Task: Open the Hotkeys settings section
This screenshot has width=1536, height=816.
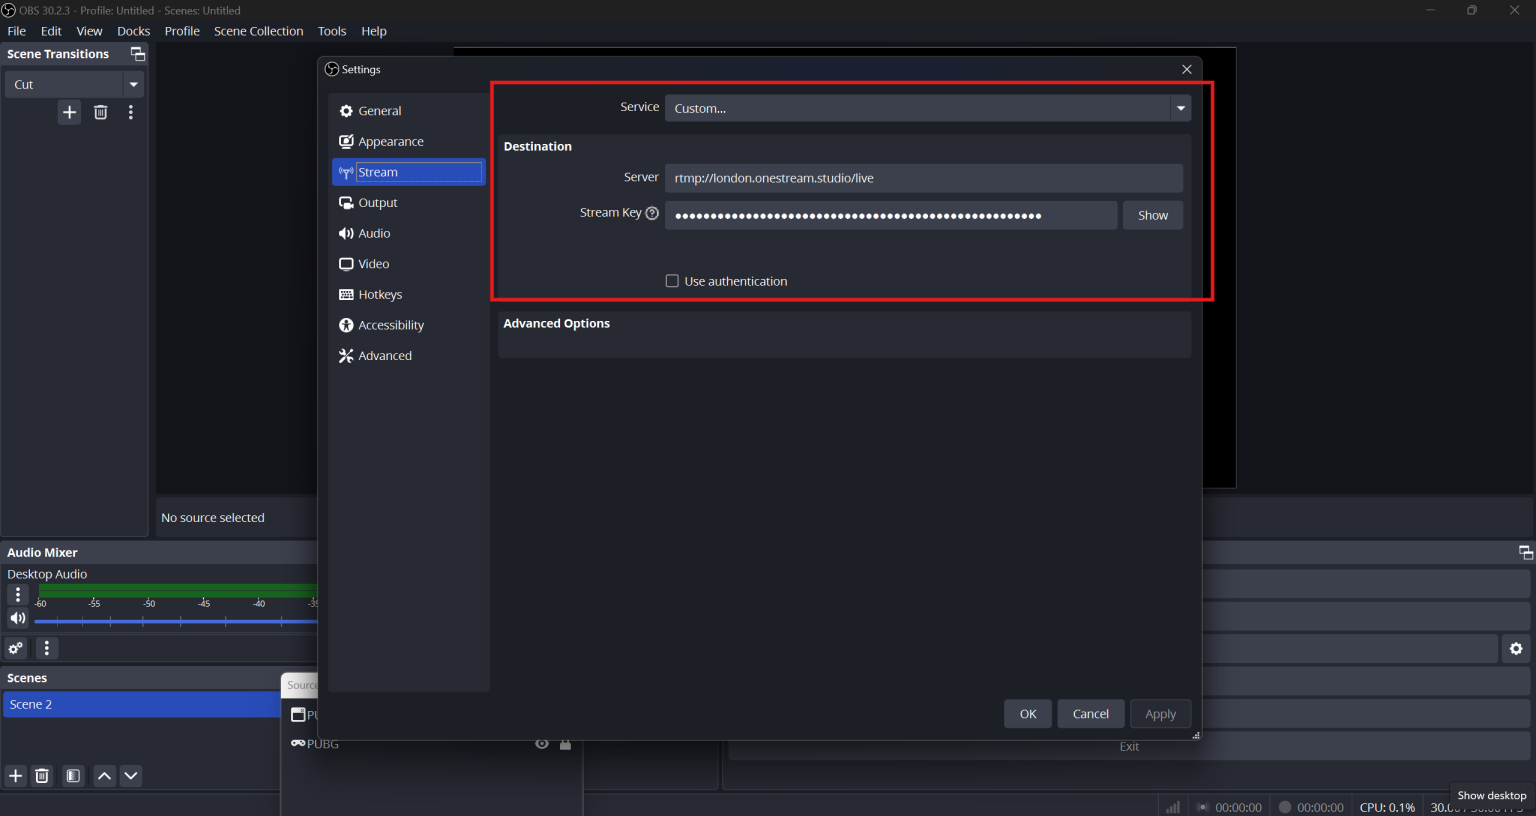Action: pyautogui.click(x=379, y=294)
